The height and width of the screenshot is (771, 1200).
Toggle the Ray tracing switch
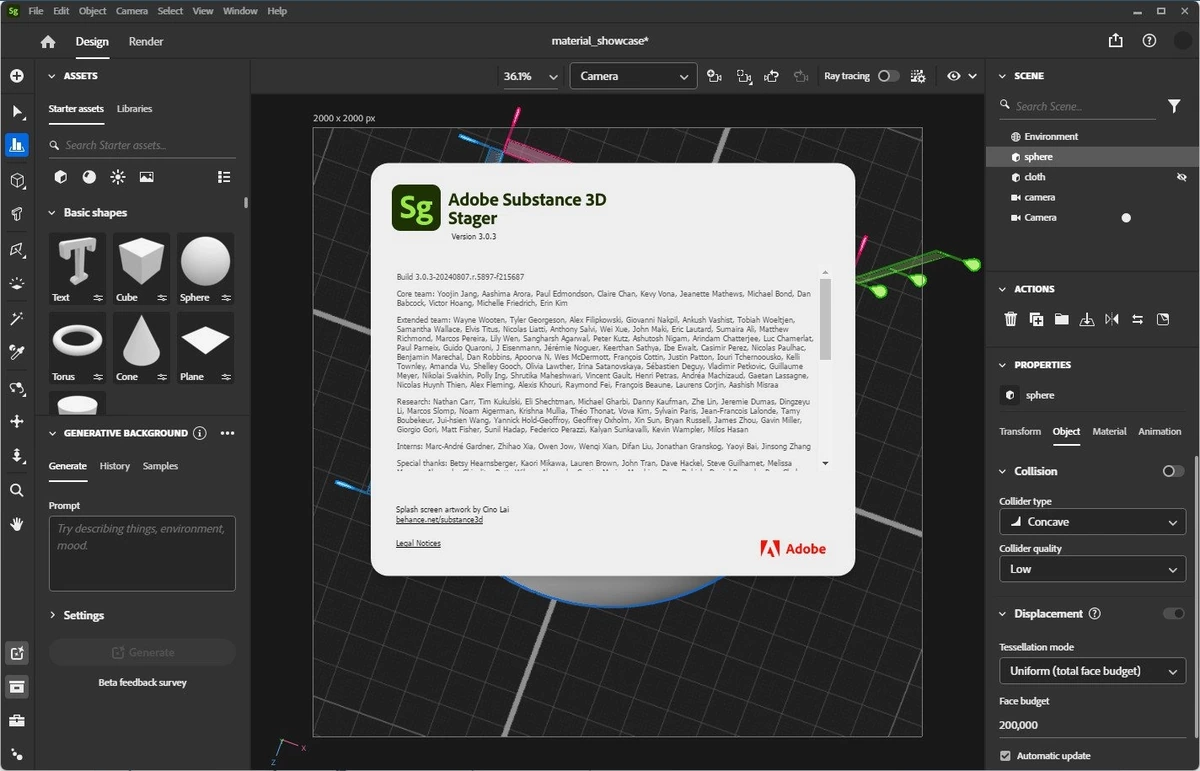(x=888, y=76)
